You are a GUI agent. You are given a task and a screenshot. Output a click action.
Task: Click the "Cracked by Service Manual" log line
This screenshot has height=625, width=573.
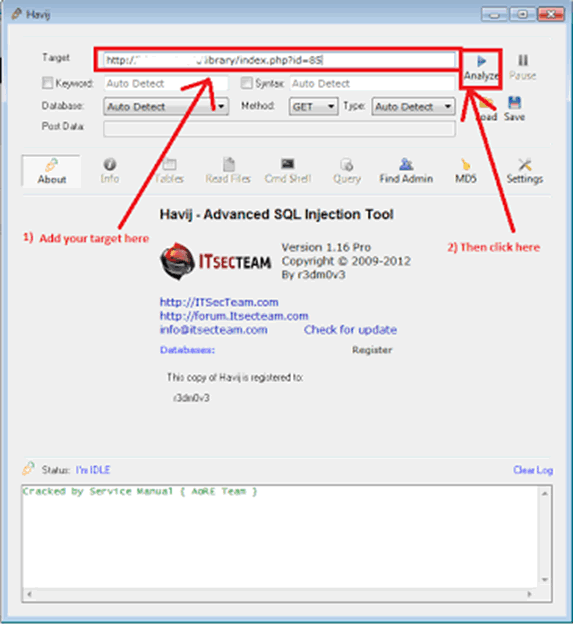point(140,491)
